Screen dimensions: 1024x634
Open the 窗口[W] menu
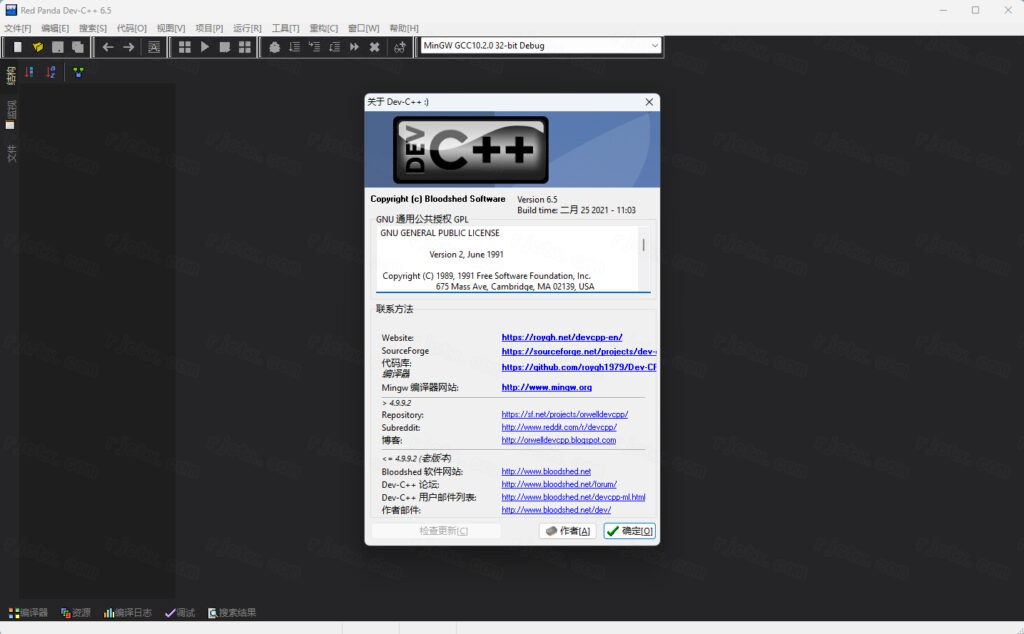pos(363,28)
